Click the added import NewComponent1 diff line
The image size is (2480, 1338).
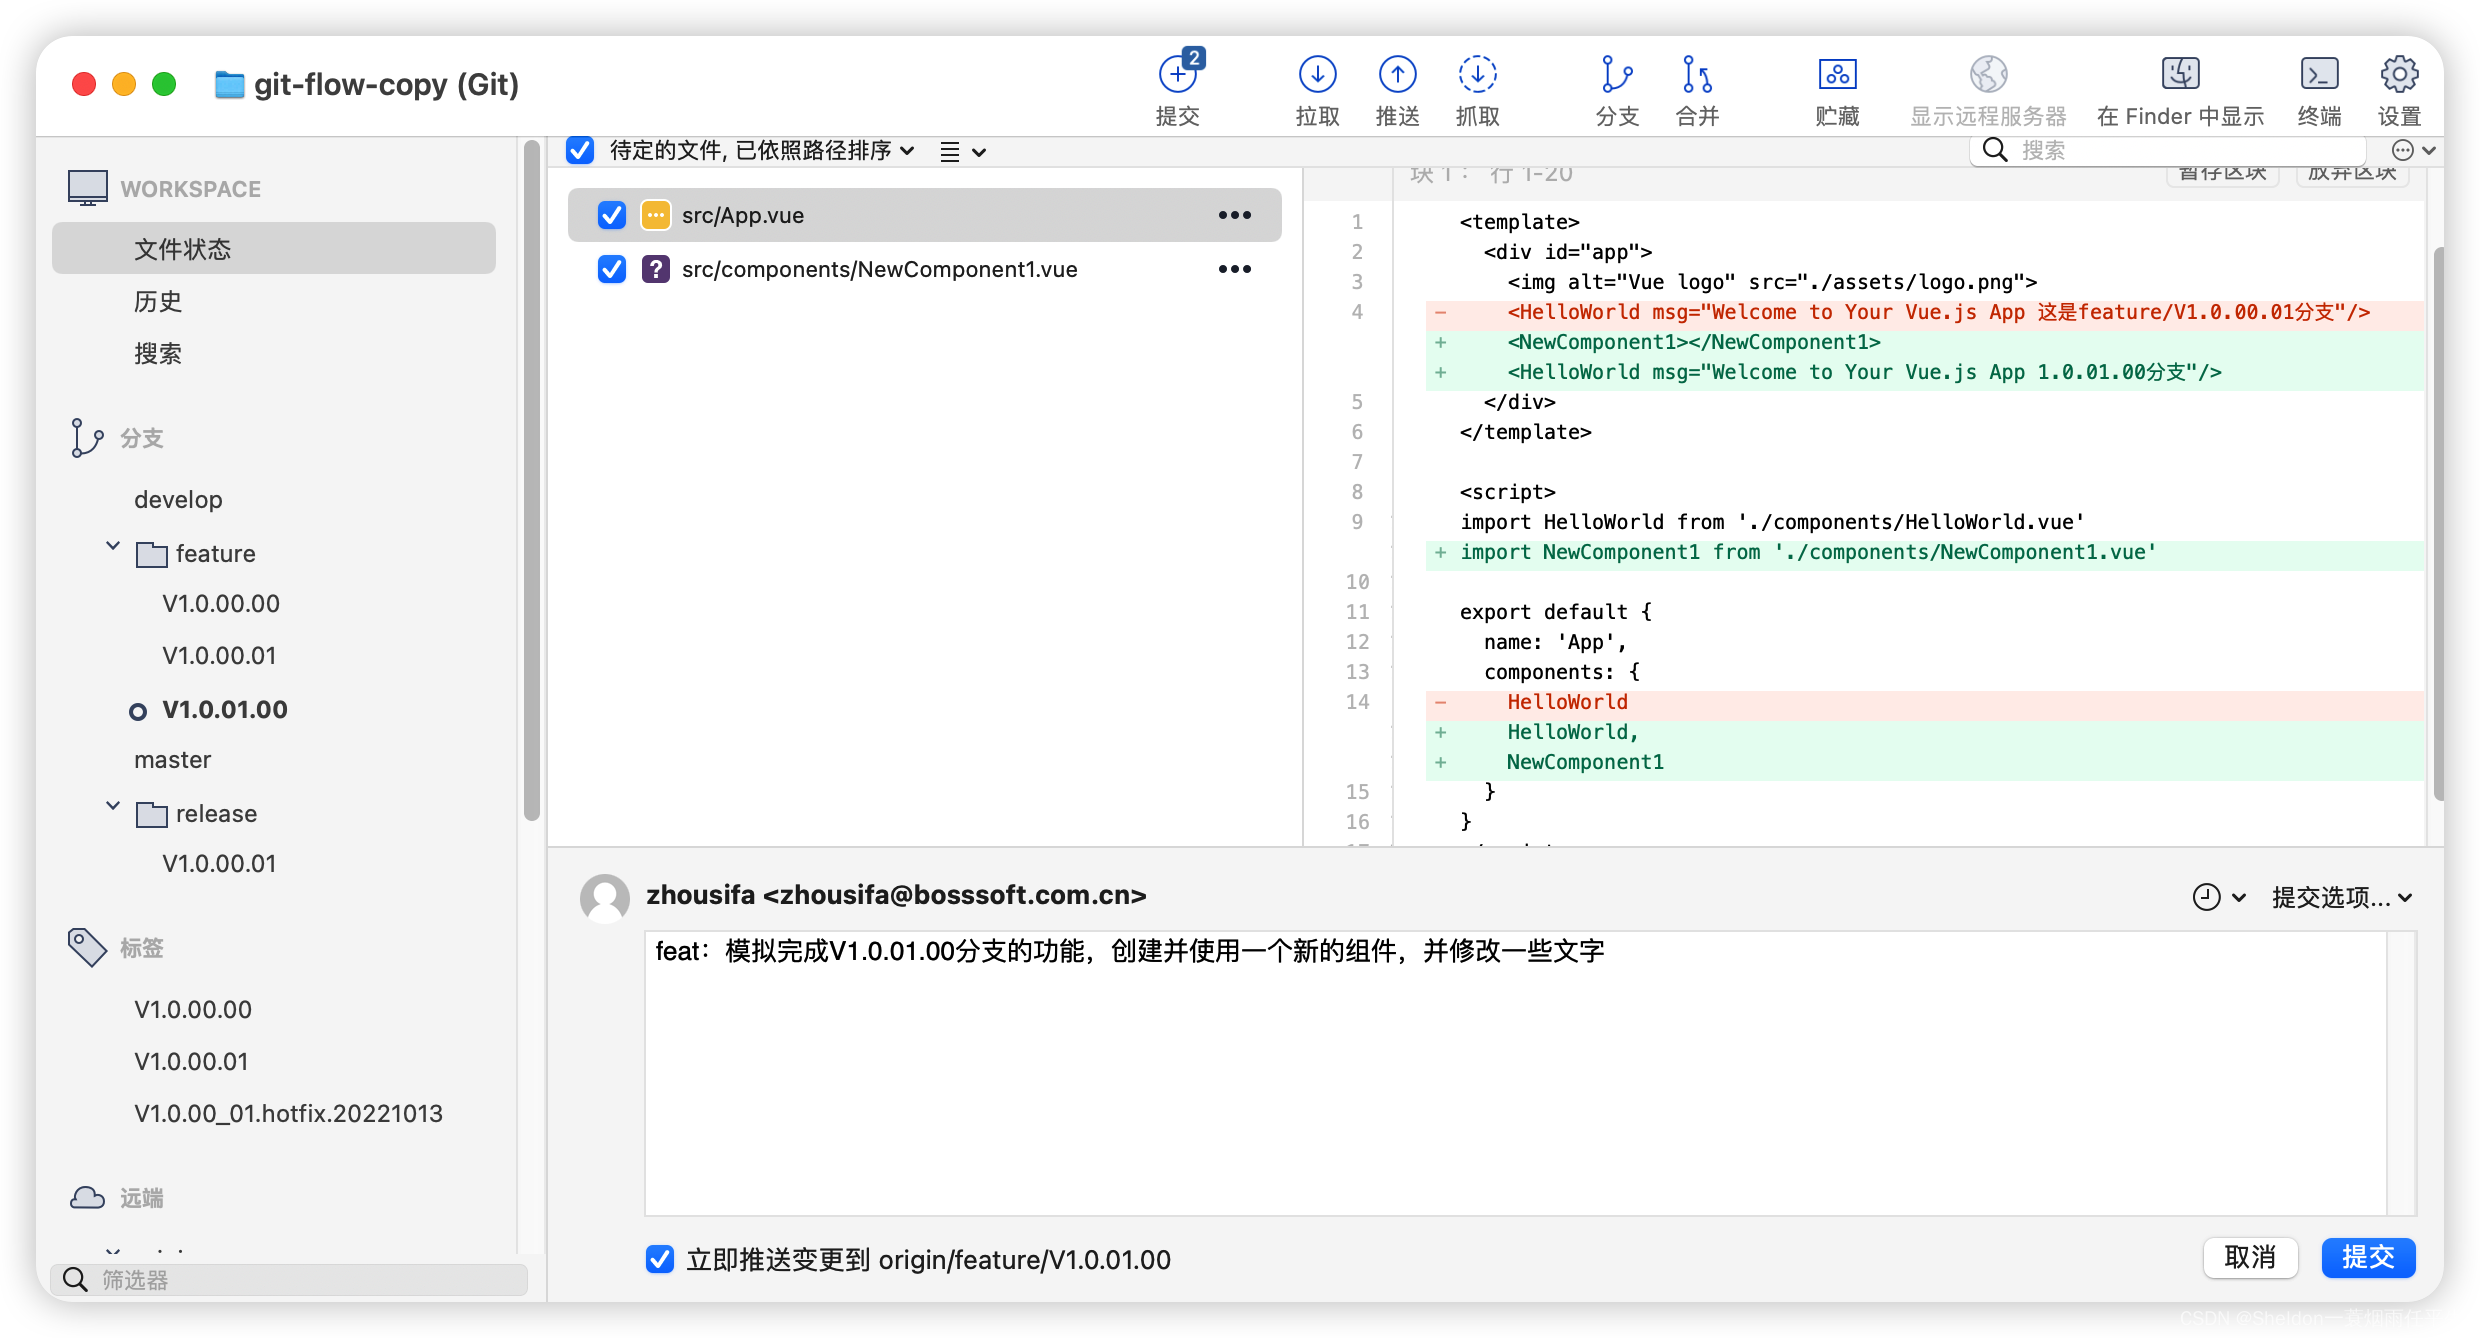(1924, 552)
